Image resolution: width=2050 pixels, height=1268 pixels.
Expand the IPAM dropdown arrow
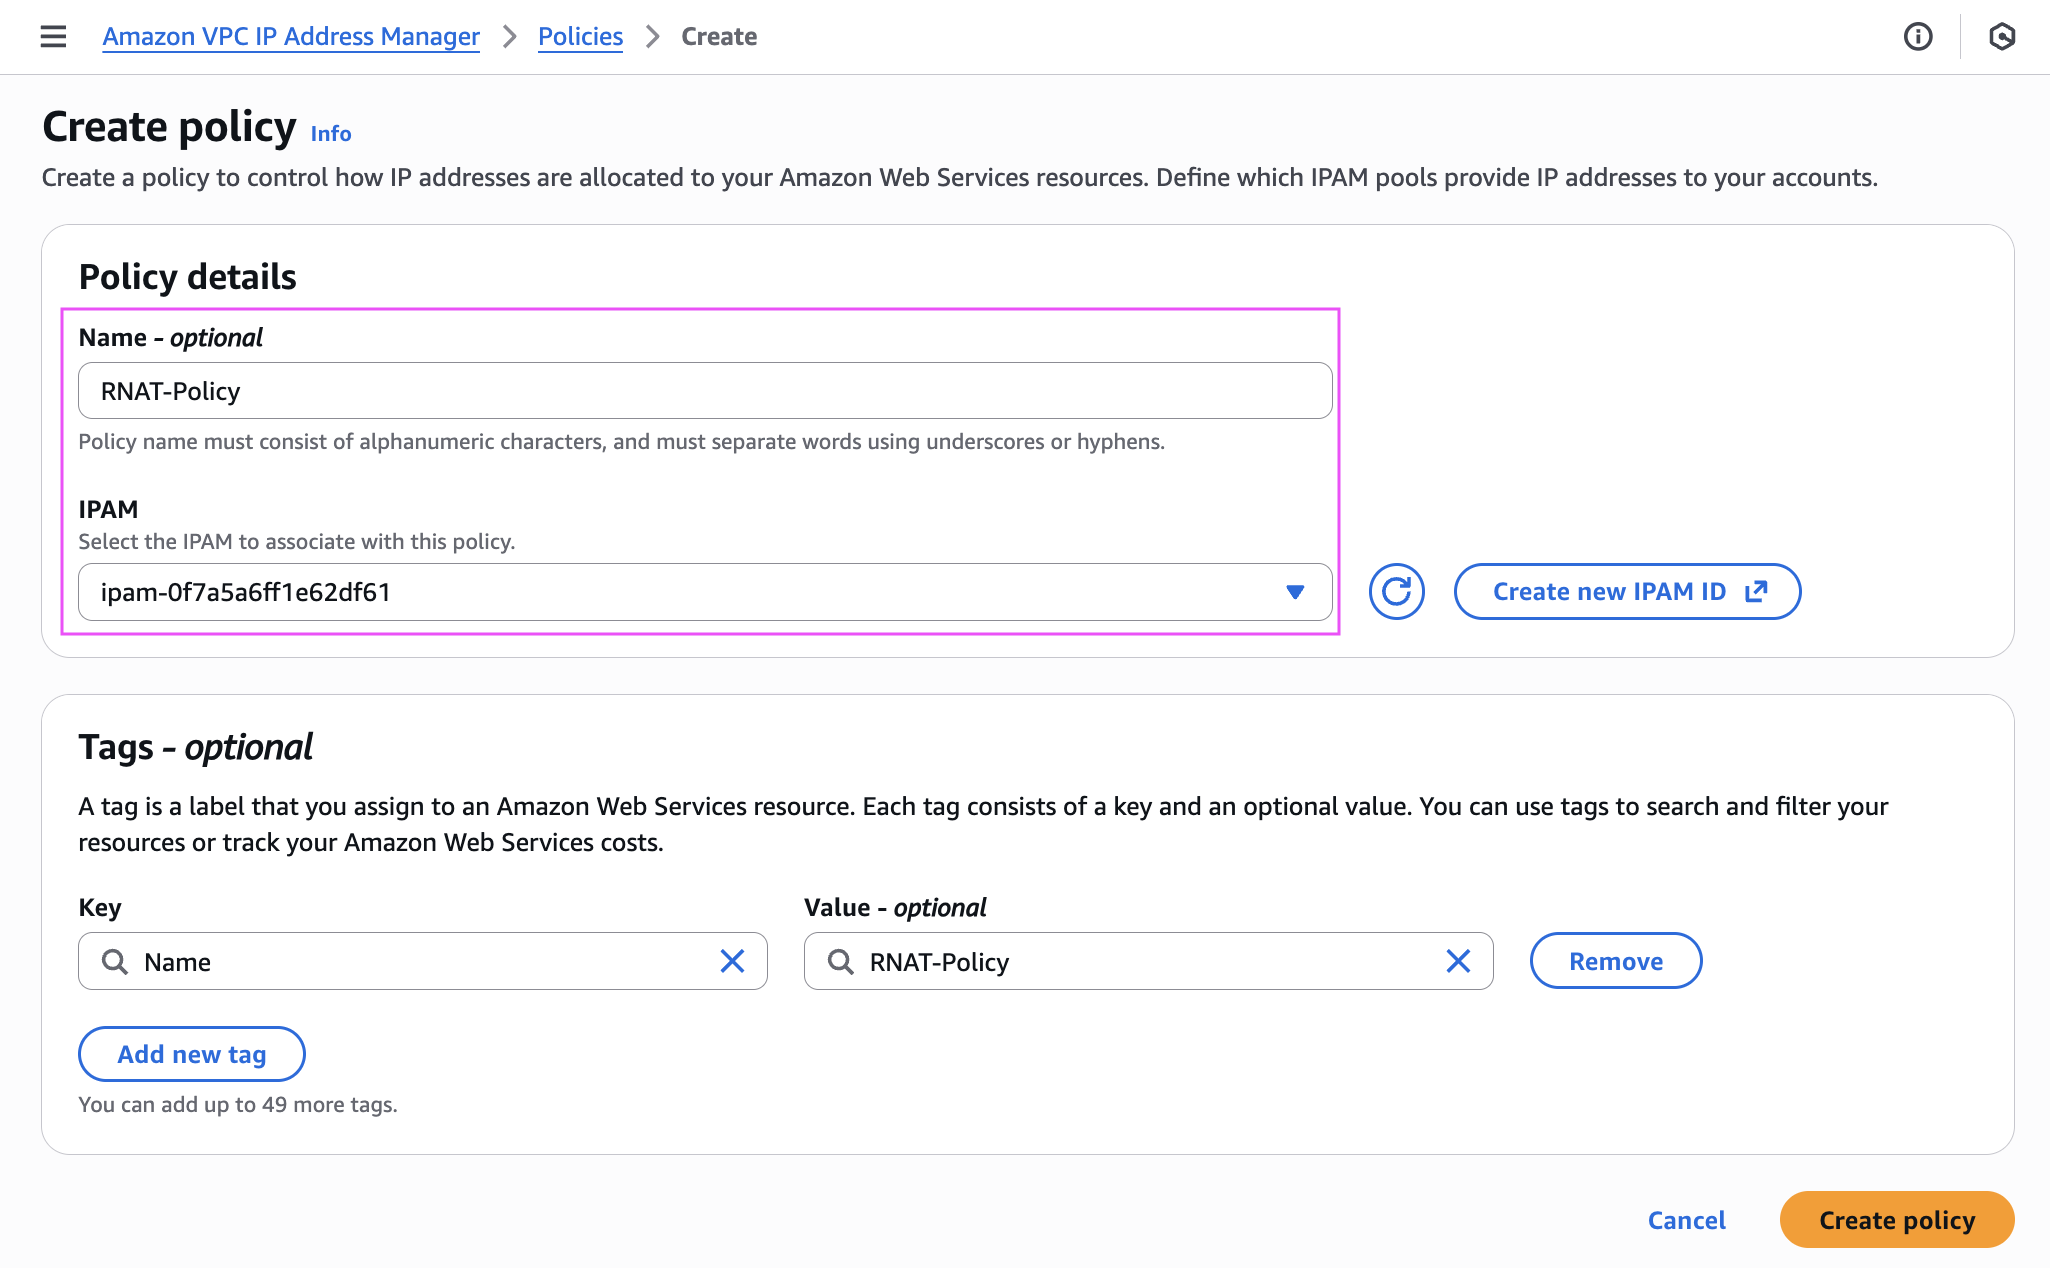pos(1295,592)
